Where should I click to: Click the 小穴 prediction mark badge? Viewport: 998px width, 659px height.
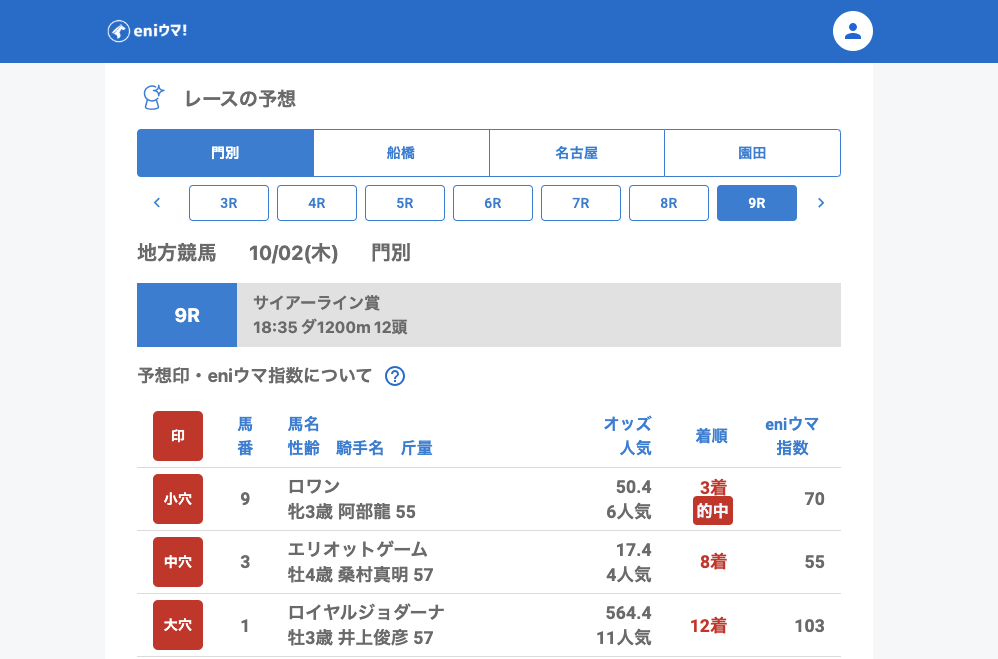pyautogui.click(x=178, y=499)
